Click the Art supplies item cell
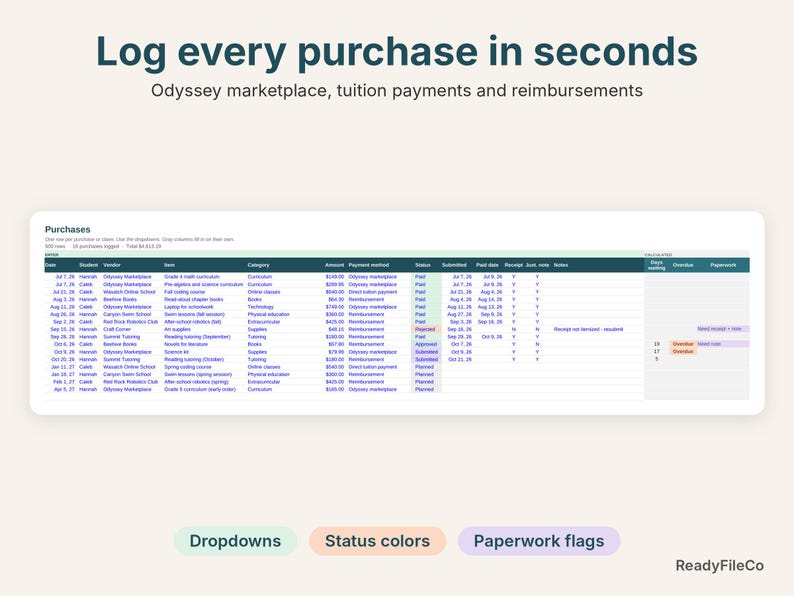The width and height of the screenshot is (794, 596). 177,329
